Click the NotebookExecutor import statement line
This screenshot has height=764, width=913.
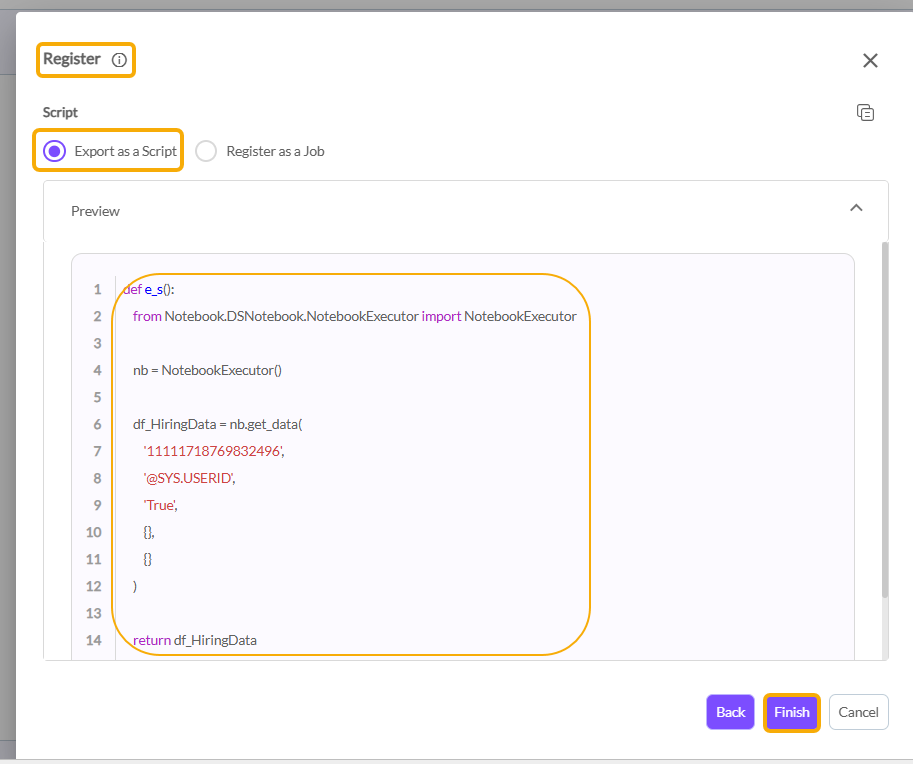click(354, 316)
